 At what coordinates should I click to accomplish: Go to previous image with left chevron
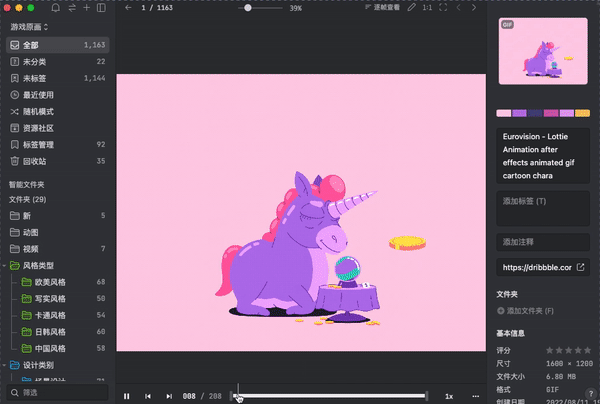tap(458, 7)
